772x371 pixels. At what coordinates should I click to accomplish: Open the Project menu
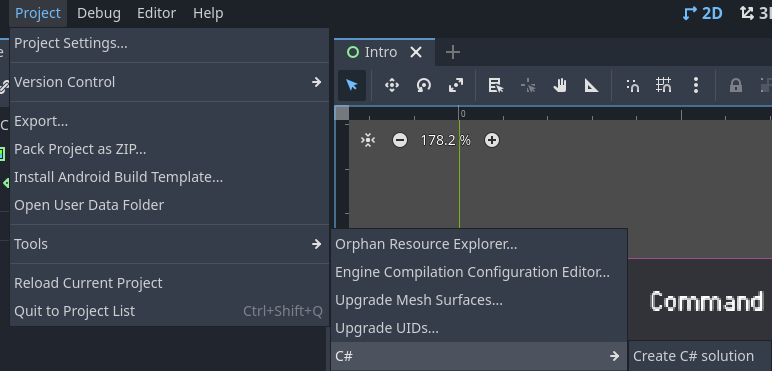click(38, 13)
